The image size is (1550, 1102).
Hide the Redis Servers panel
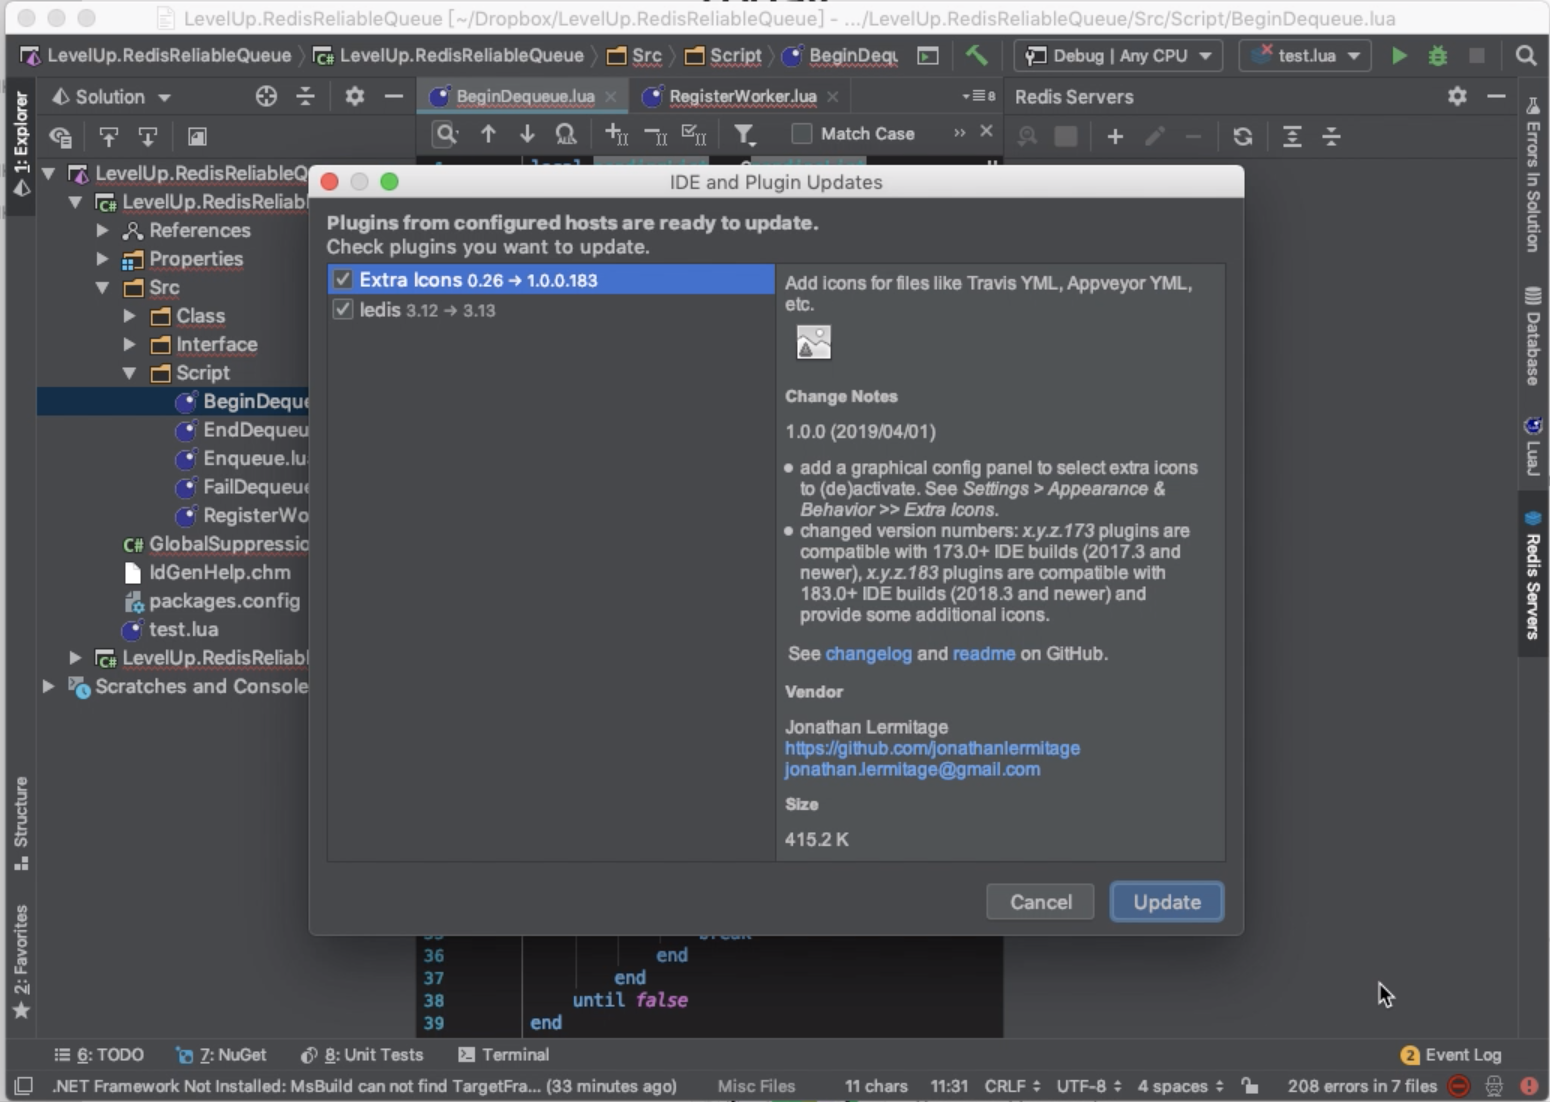pos(1496,96)
